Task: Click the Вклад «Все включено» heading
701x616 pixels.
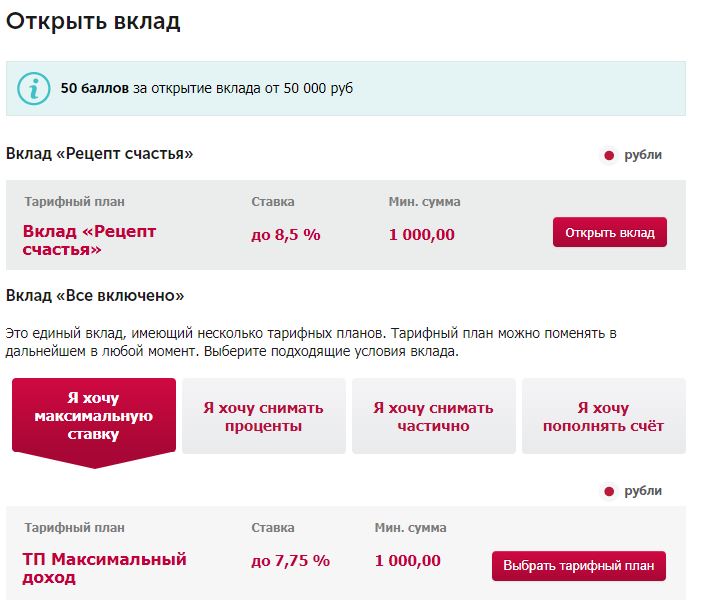Action: 95,295
